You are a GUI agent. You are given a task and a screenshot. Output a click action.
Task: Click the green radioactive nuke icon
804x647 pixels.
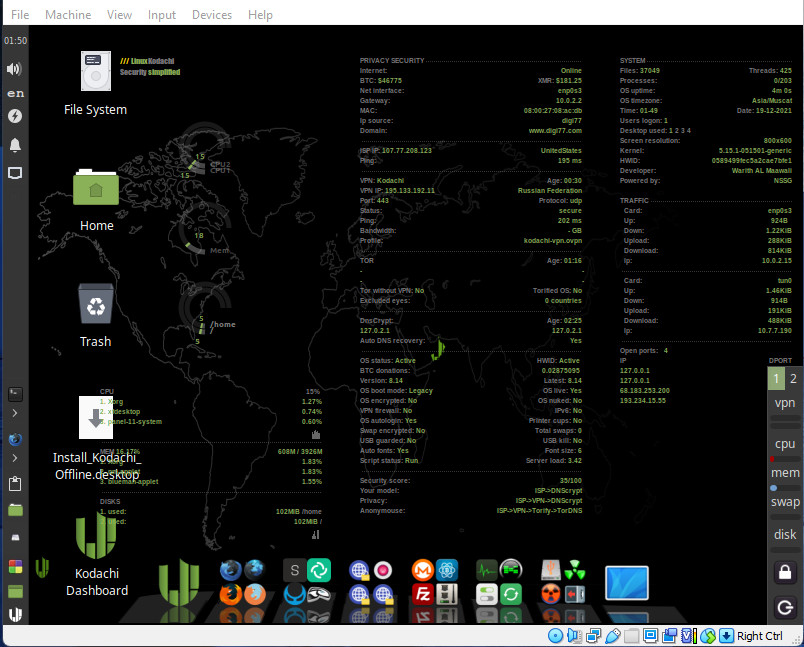575,570
